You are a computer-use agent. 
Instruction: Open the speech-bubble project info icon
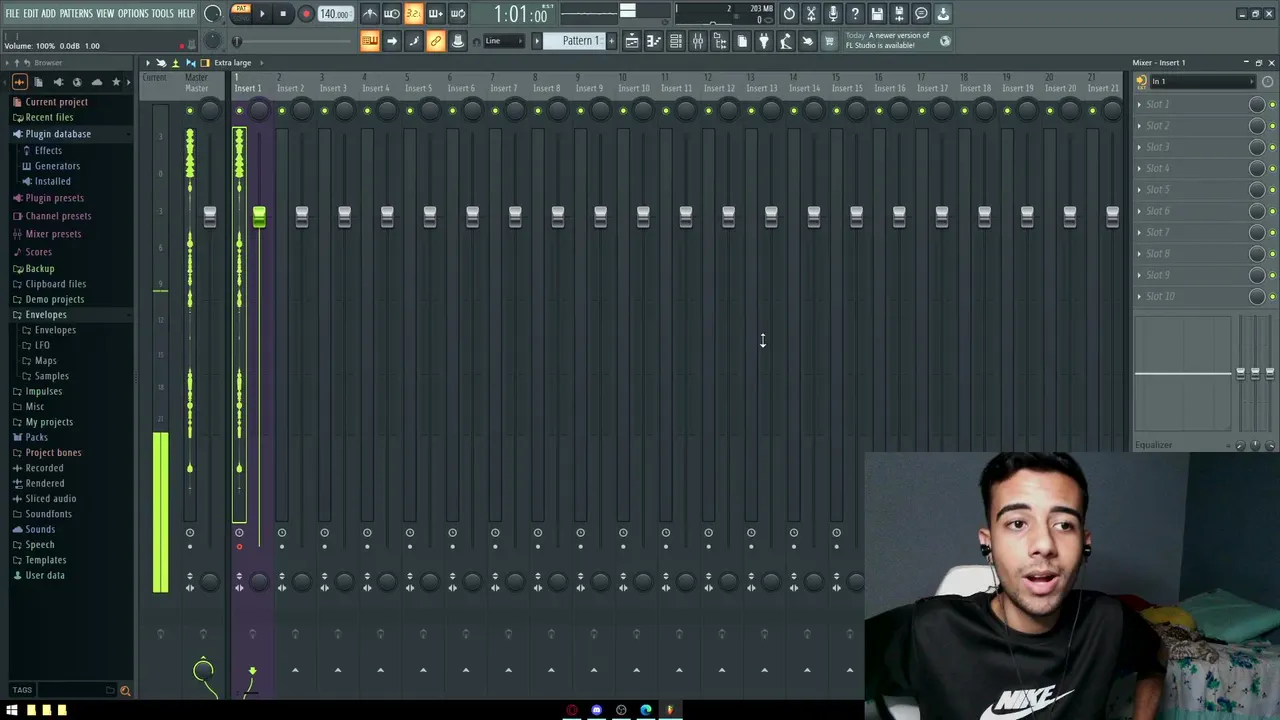coord(921,14)
